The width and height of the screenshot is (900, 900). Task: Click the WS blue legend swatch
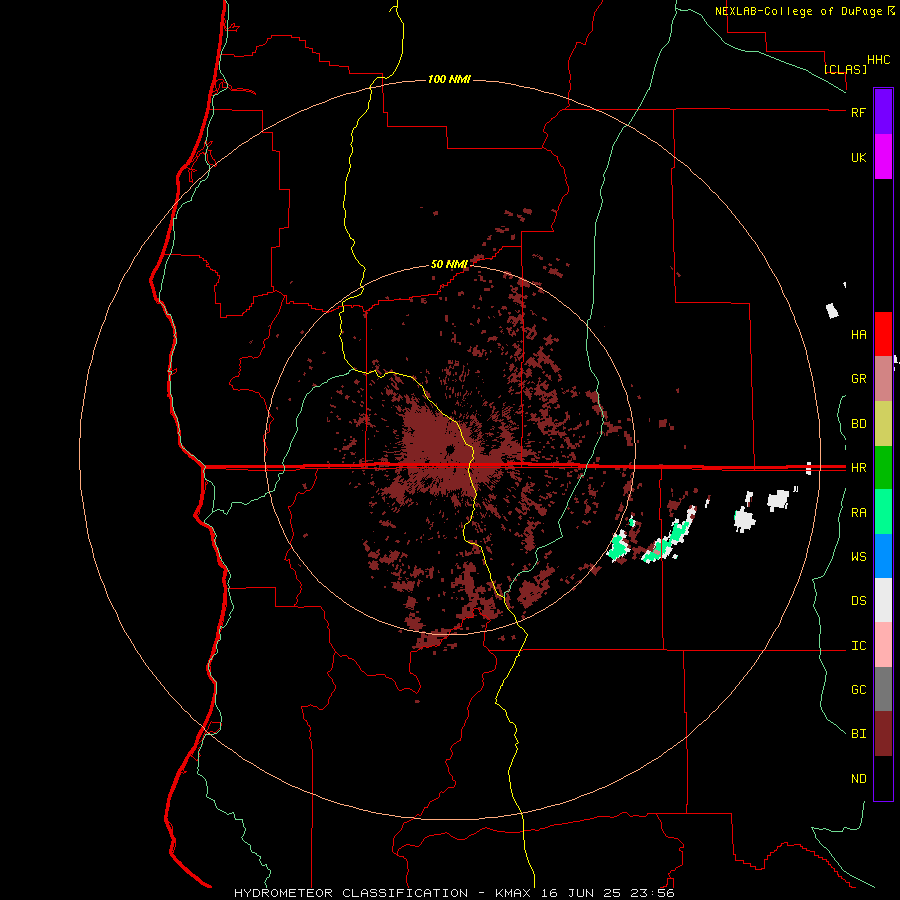[x=883, y=556]
